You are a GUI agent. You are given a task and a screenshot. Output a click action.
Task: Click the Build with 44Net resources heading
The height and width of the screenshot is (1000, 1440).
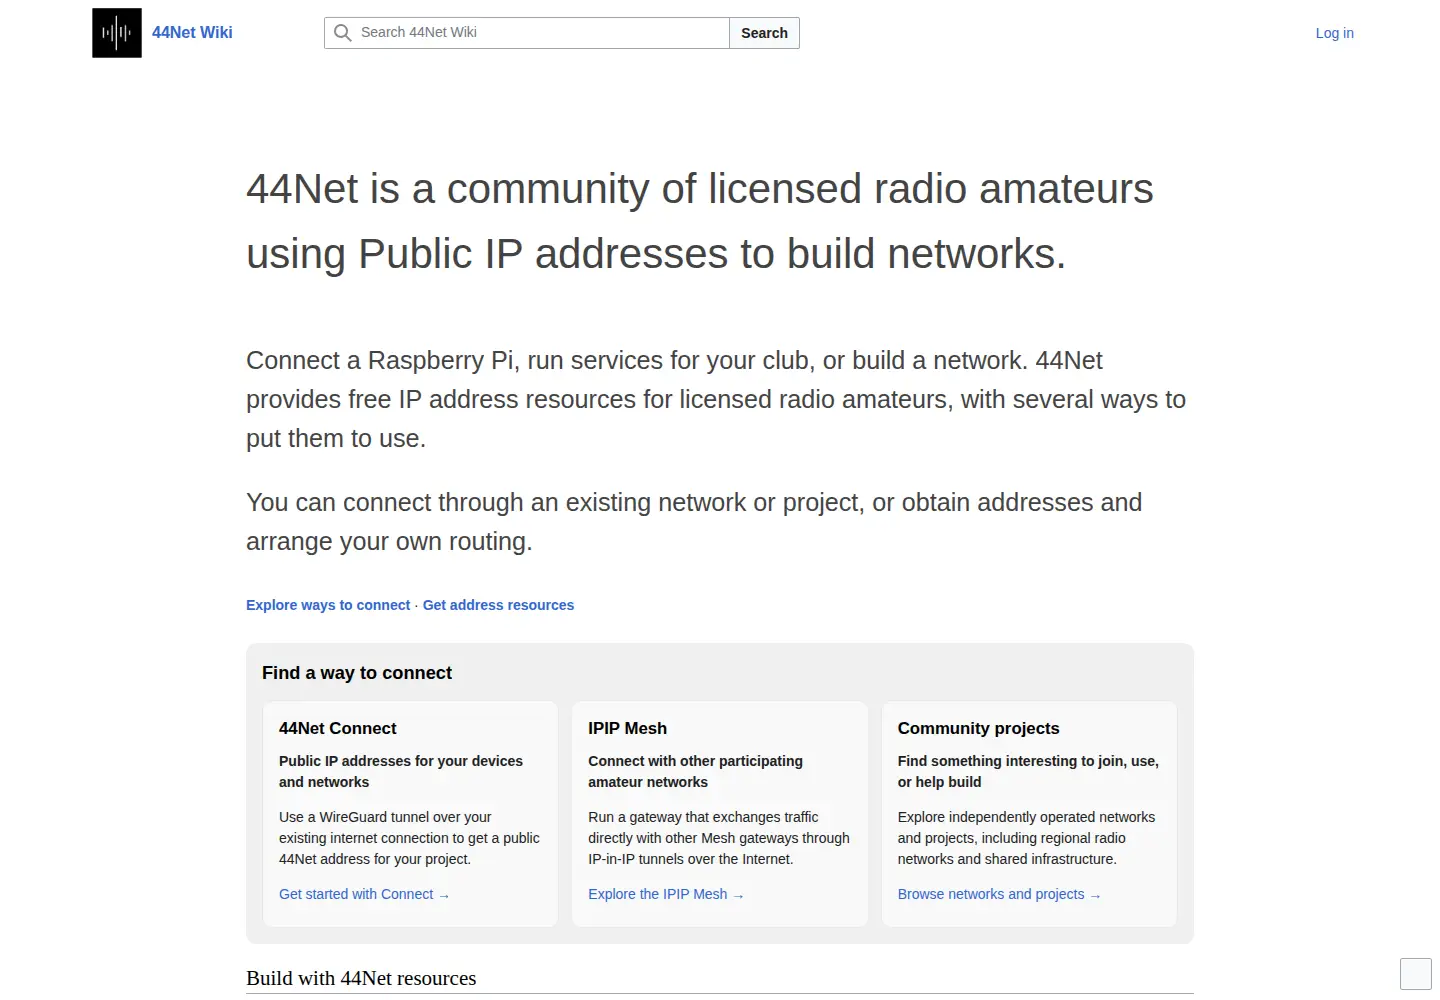(361, 978)
